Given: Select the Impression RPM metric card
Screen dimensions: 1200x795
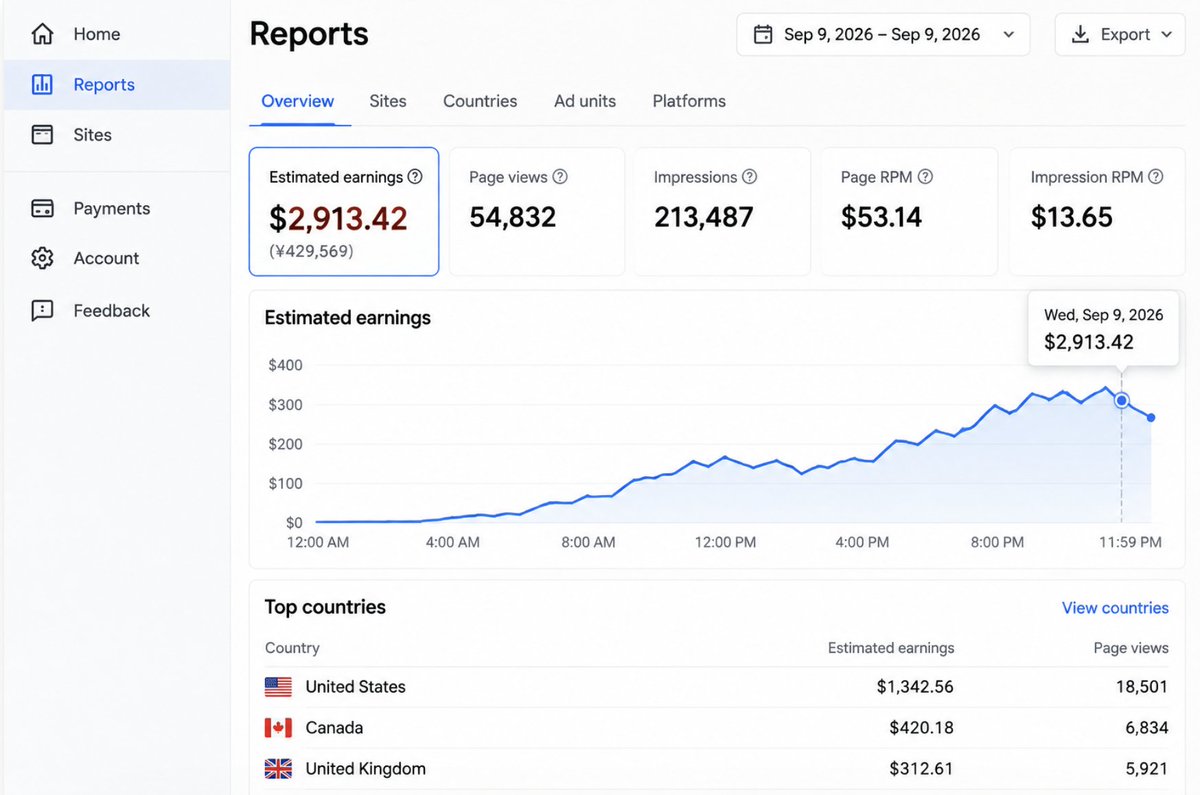Looking at the screenshot, I should point(1097,212).
